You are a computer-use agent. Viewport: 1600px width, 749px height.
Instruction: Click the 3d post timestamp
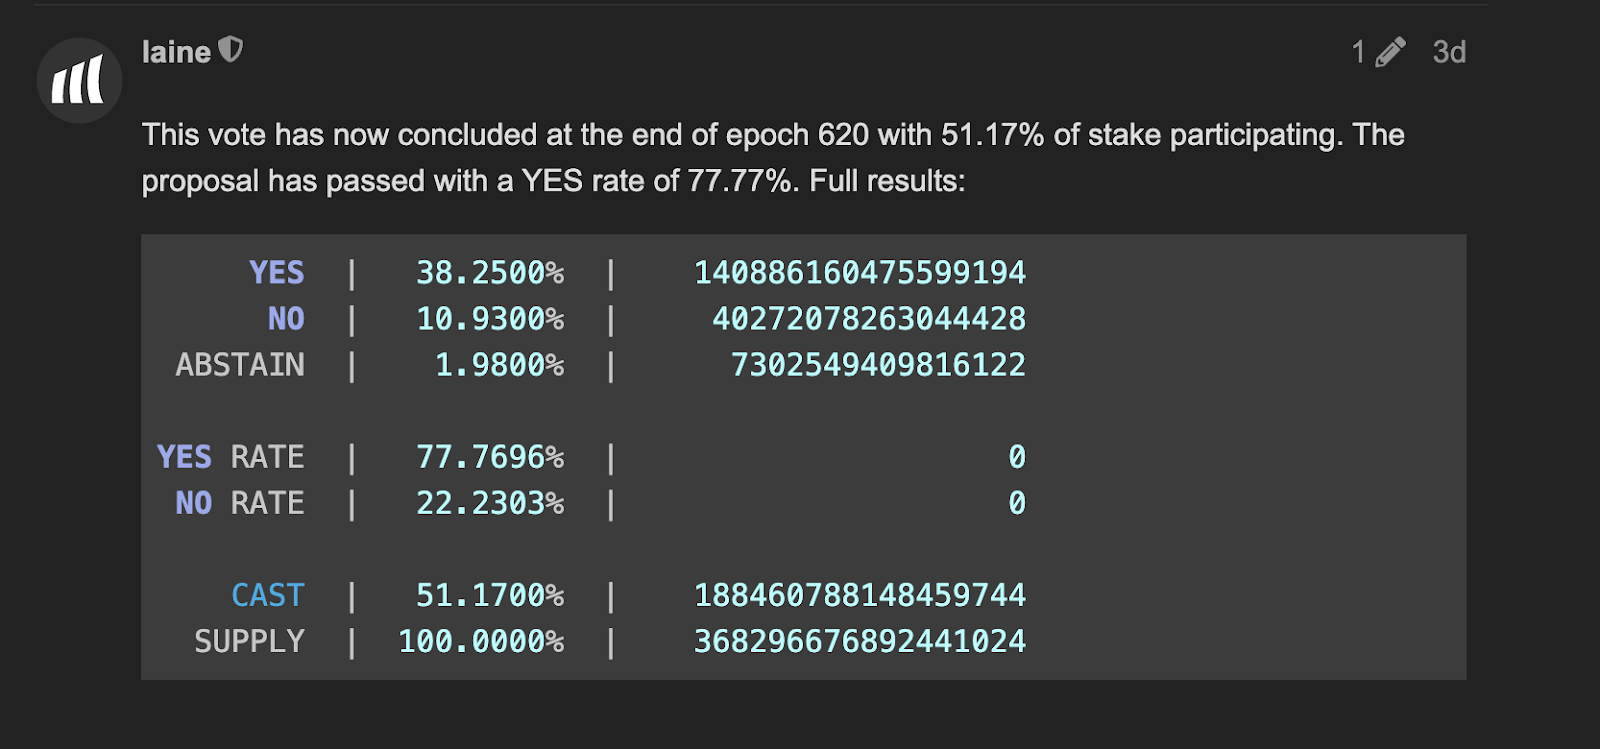(1449, 52)
